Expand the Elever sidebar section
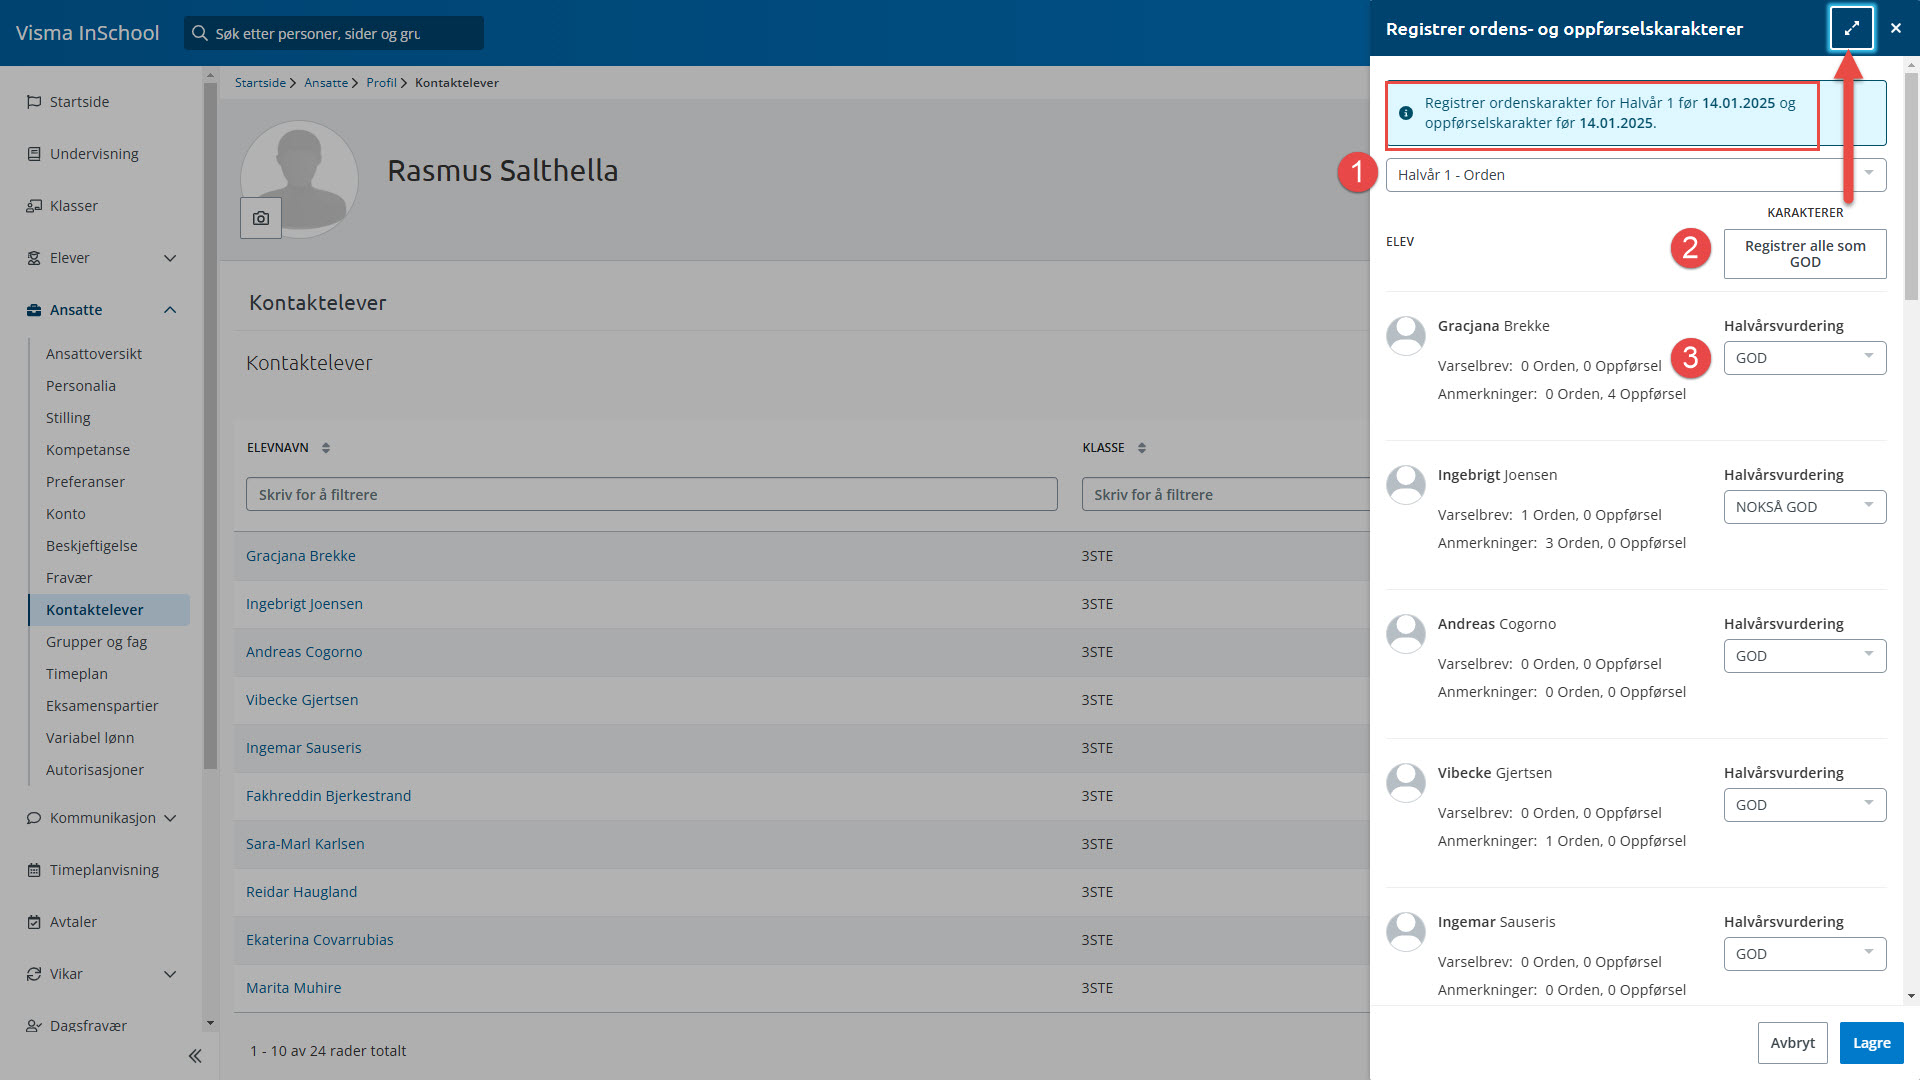This screenshot has width=1920, height=1080. [170, 258]
